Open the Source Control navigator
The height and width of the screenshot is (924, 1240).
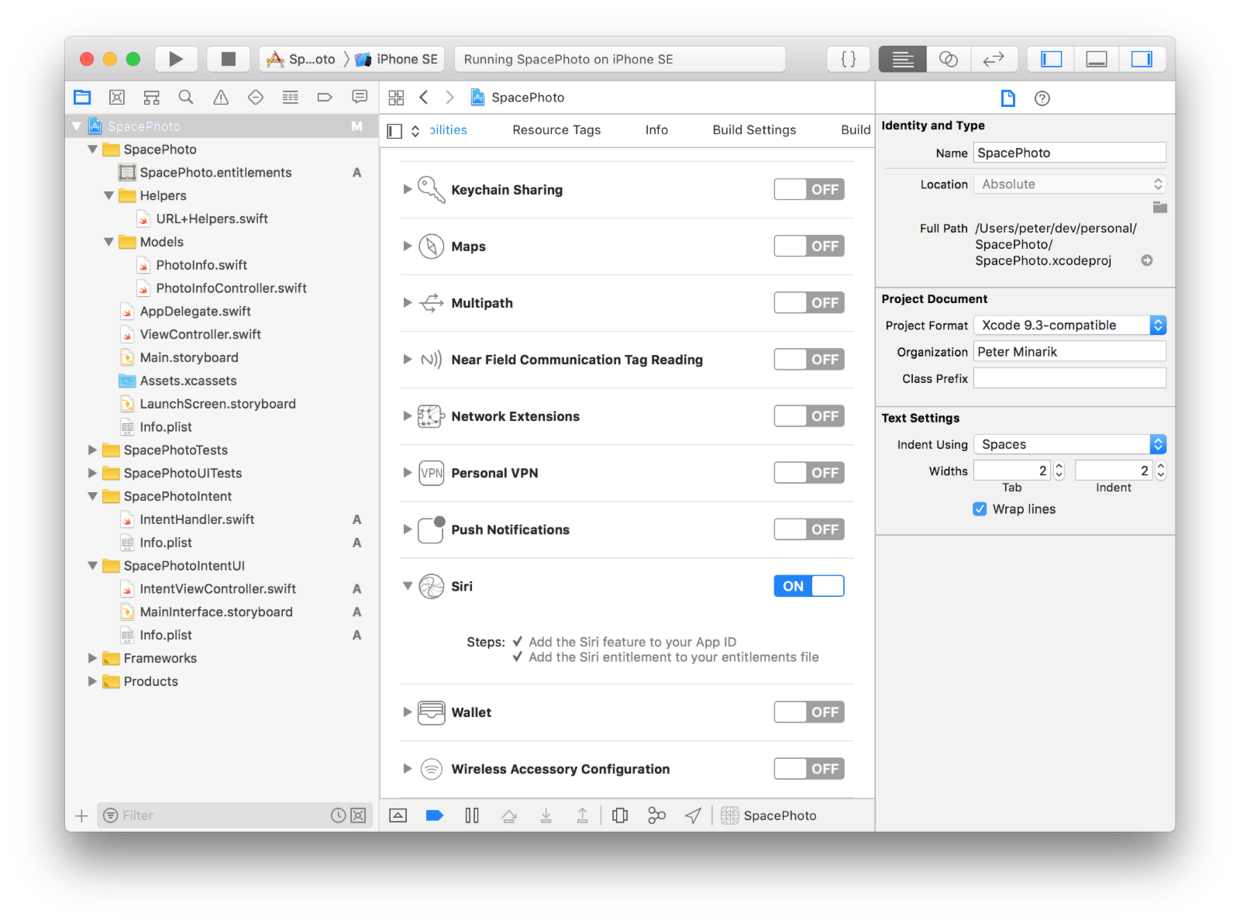point(117,97)
